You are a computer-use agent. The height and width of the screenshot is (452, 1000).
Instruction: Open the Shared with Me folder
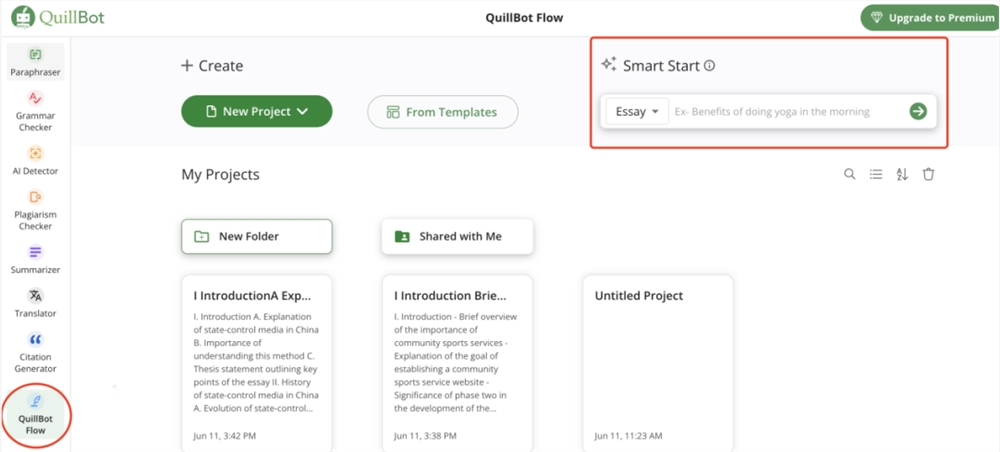[x=457, y=237]
